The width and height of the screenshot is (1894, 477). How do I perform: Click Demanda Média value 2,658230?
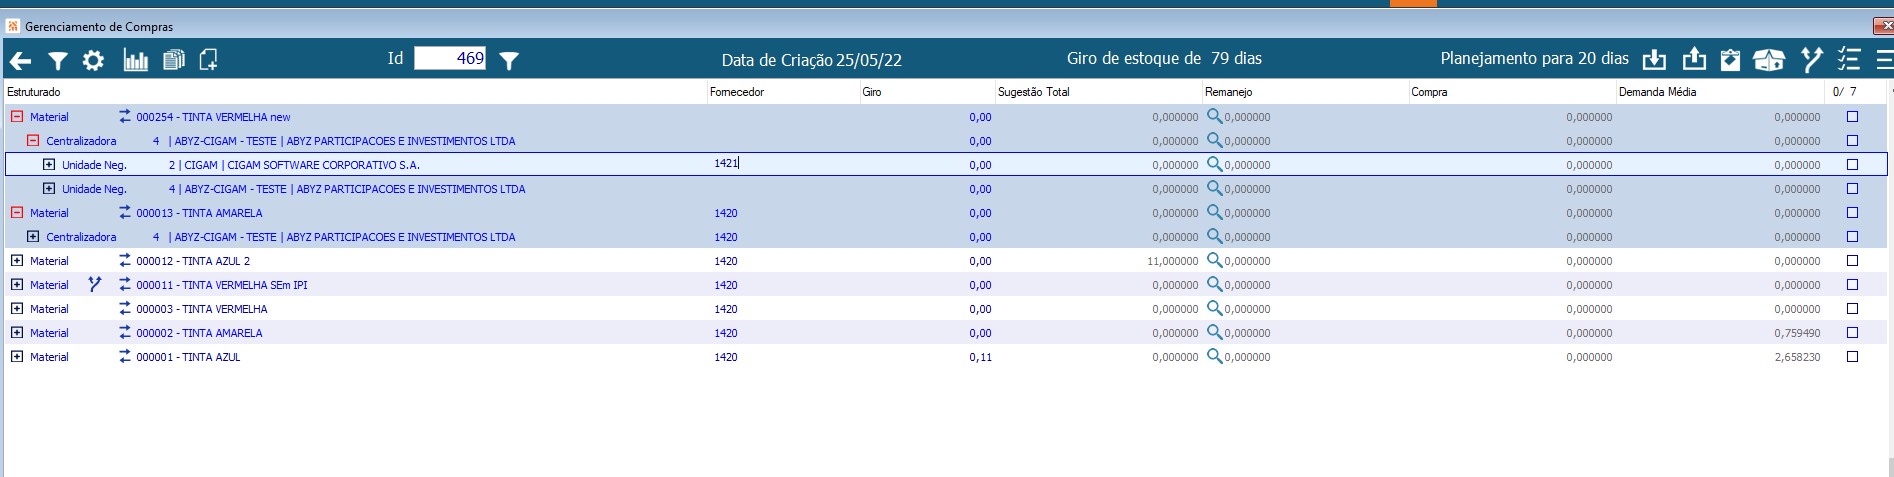(x=1797, y=357)
